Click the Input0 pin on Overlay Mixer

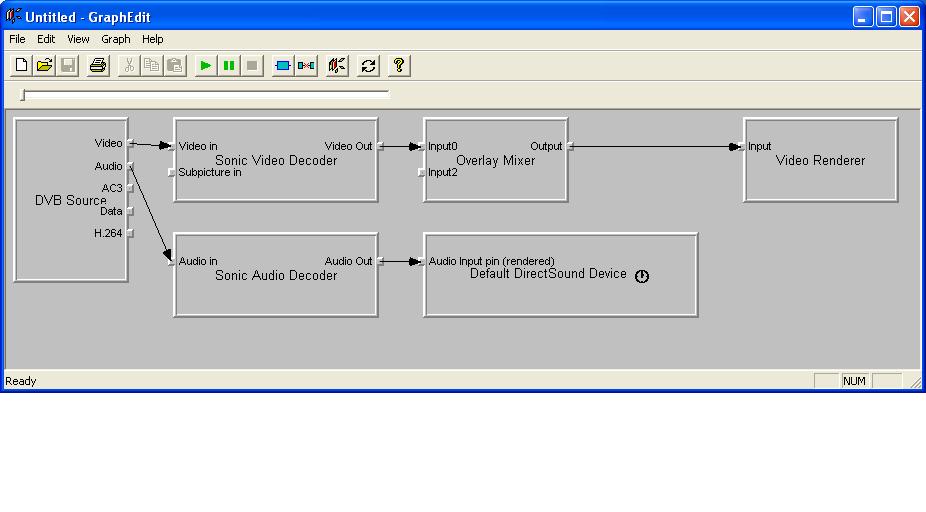421,146
